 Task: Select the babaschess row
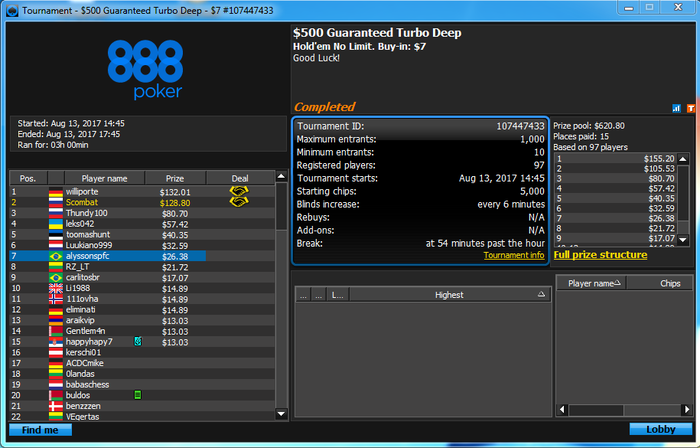click(x=142, y=385)
